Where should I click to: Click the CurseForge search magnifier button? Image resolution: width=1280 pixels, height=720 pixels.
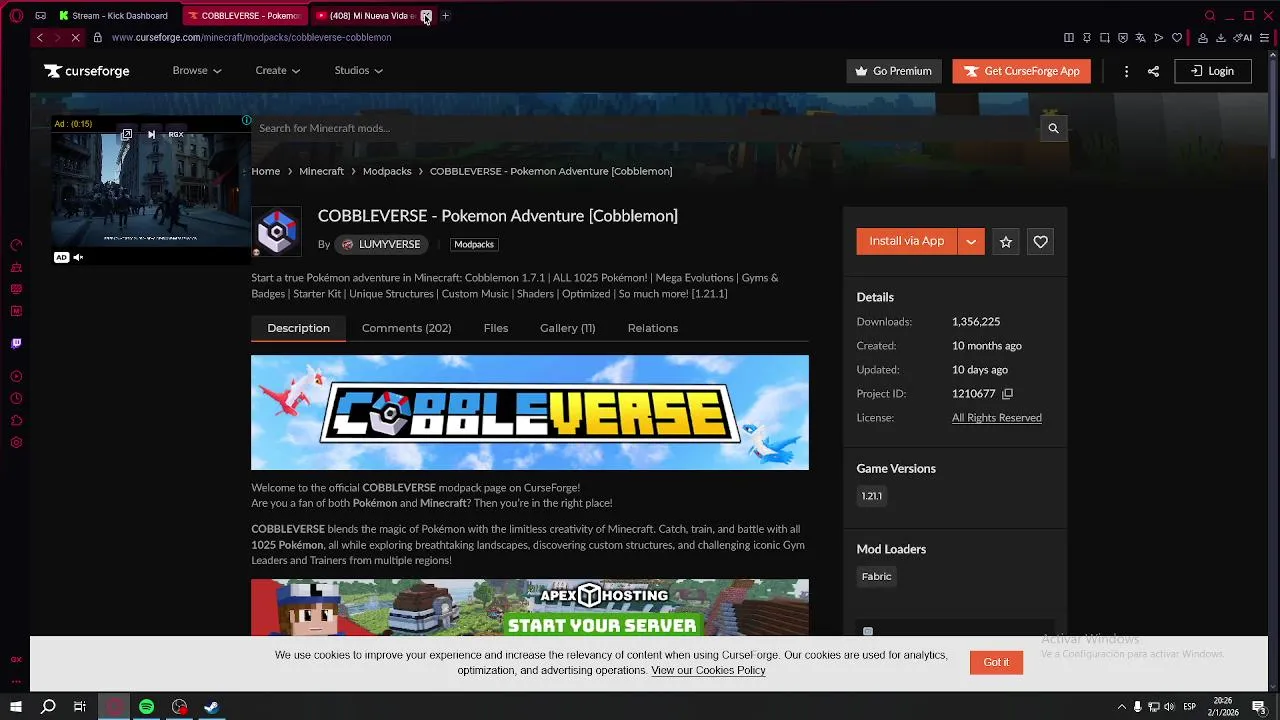(1053, 128)
